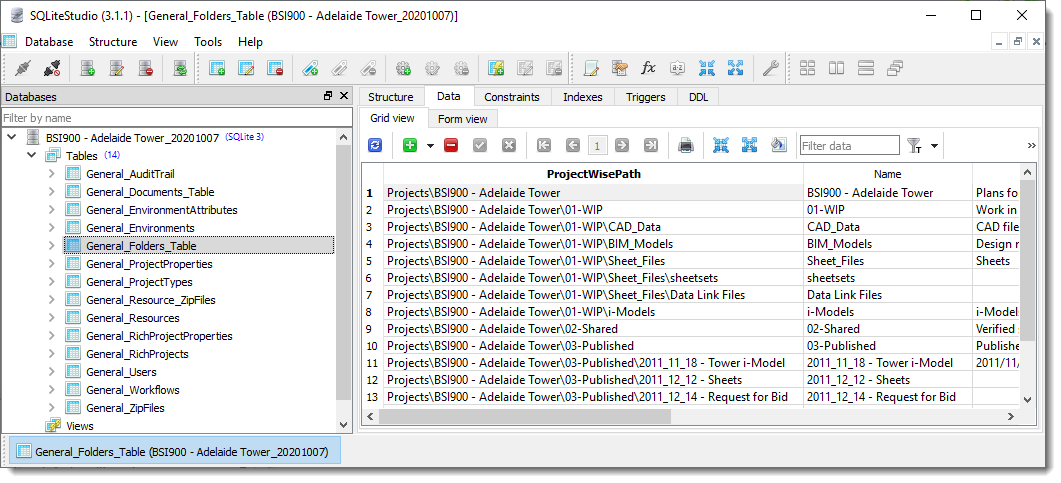Viewport: 1061px width, 483px height.
Task: Switch to the Constraints tab
Action: pos(512,97)
